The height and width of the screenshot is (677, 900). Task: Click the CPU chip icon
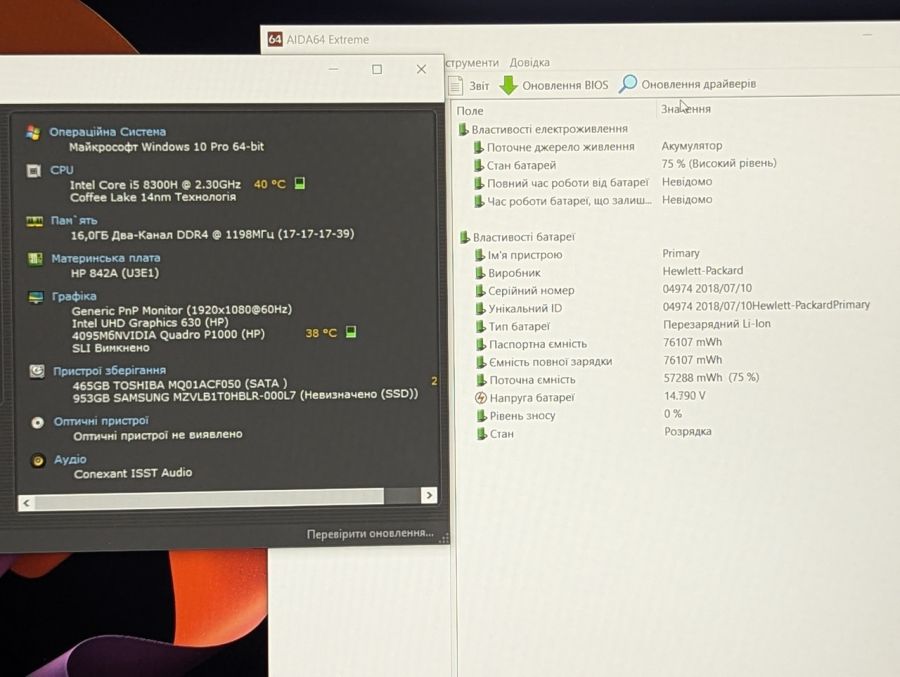[x=34, y=171]
